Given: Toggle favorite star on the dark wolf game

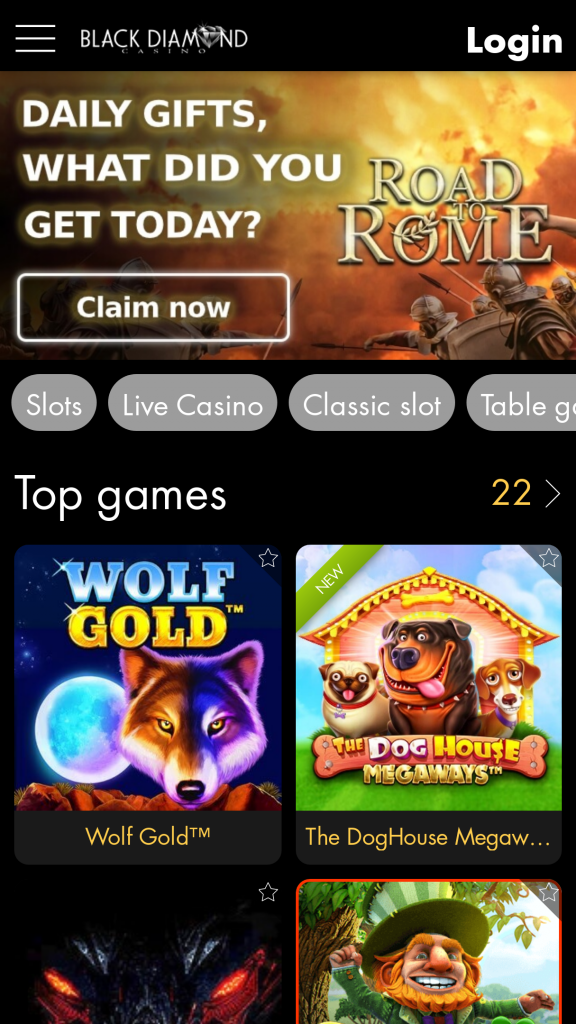Looking at the screenshot, I should 268,892.
